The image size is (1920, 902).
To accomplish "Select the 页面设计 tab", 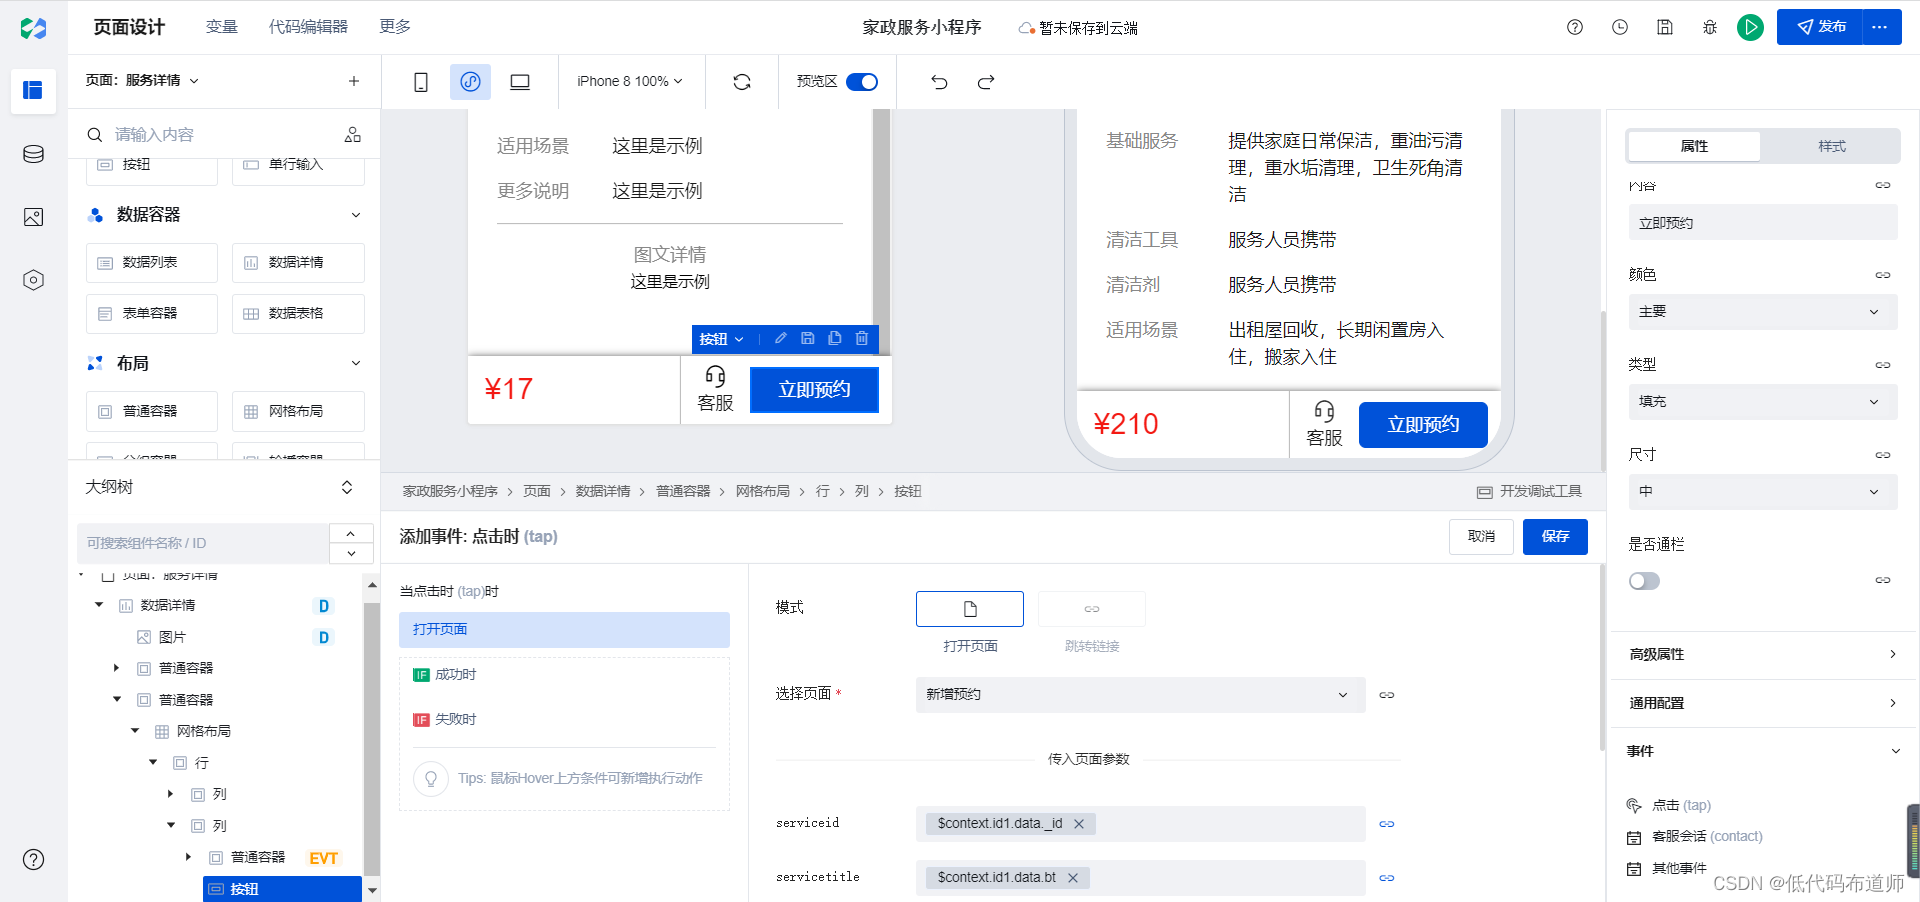I will (x=129, y=27).
